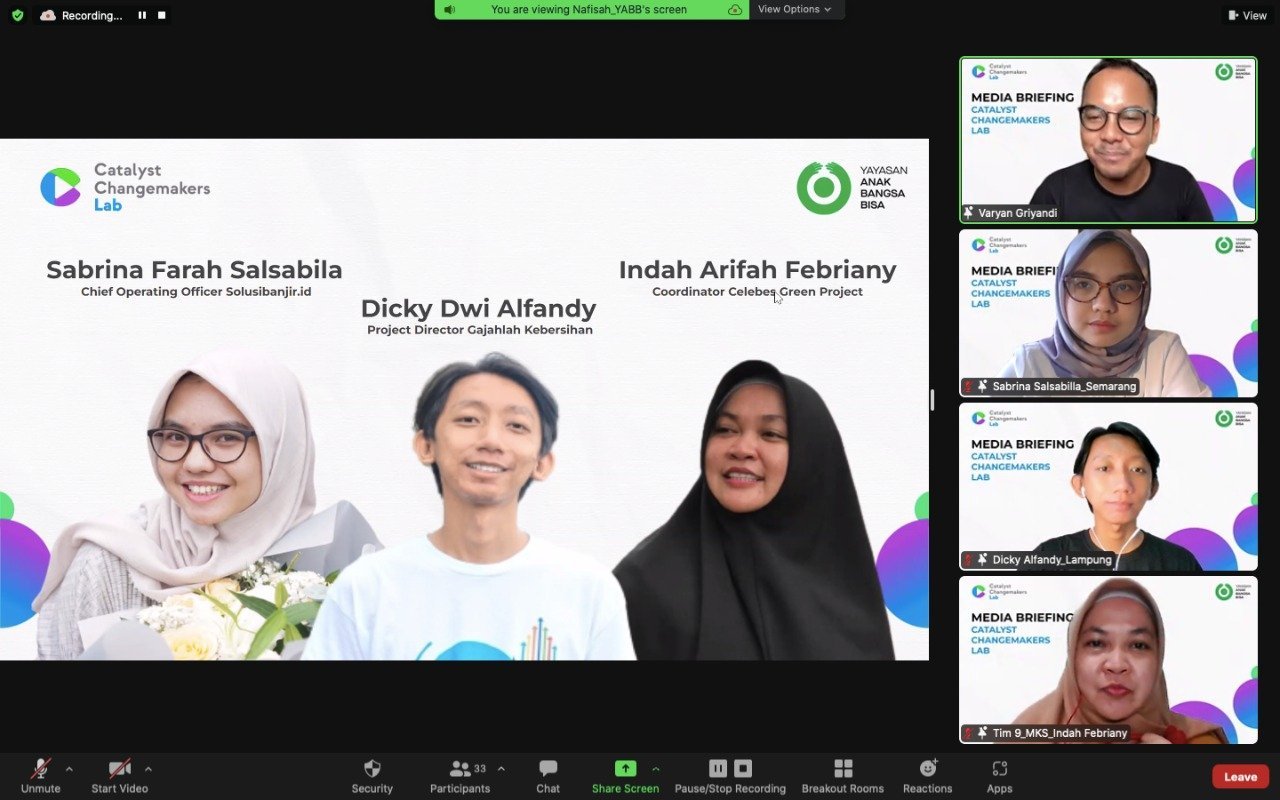Stop the recording in the top bar
This screenshot has height=800, width=1280.
click(x=162, y=15)
